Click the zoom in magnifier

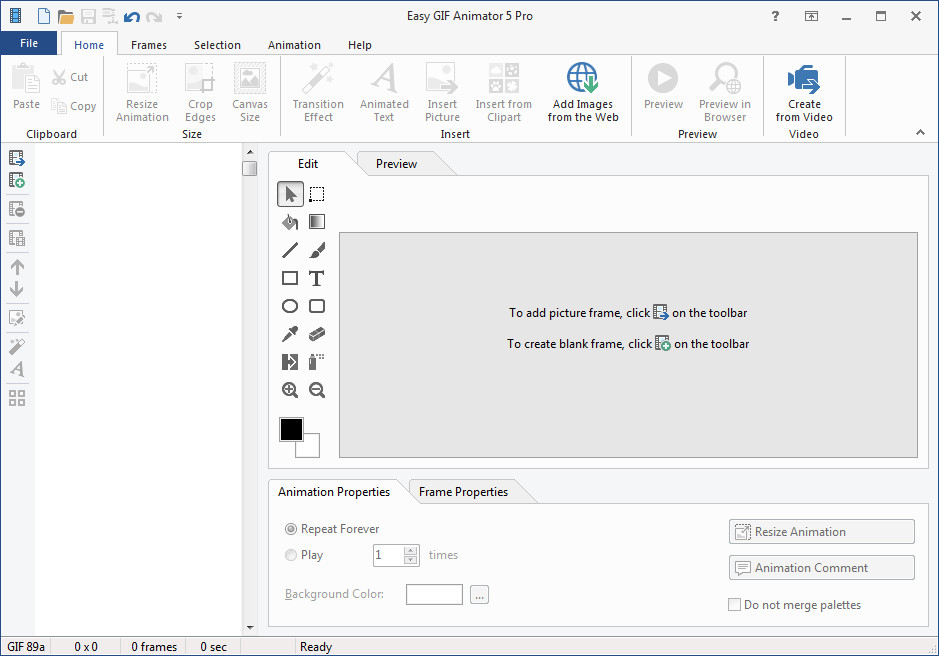click(x=290, y=390)
